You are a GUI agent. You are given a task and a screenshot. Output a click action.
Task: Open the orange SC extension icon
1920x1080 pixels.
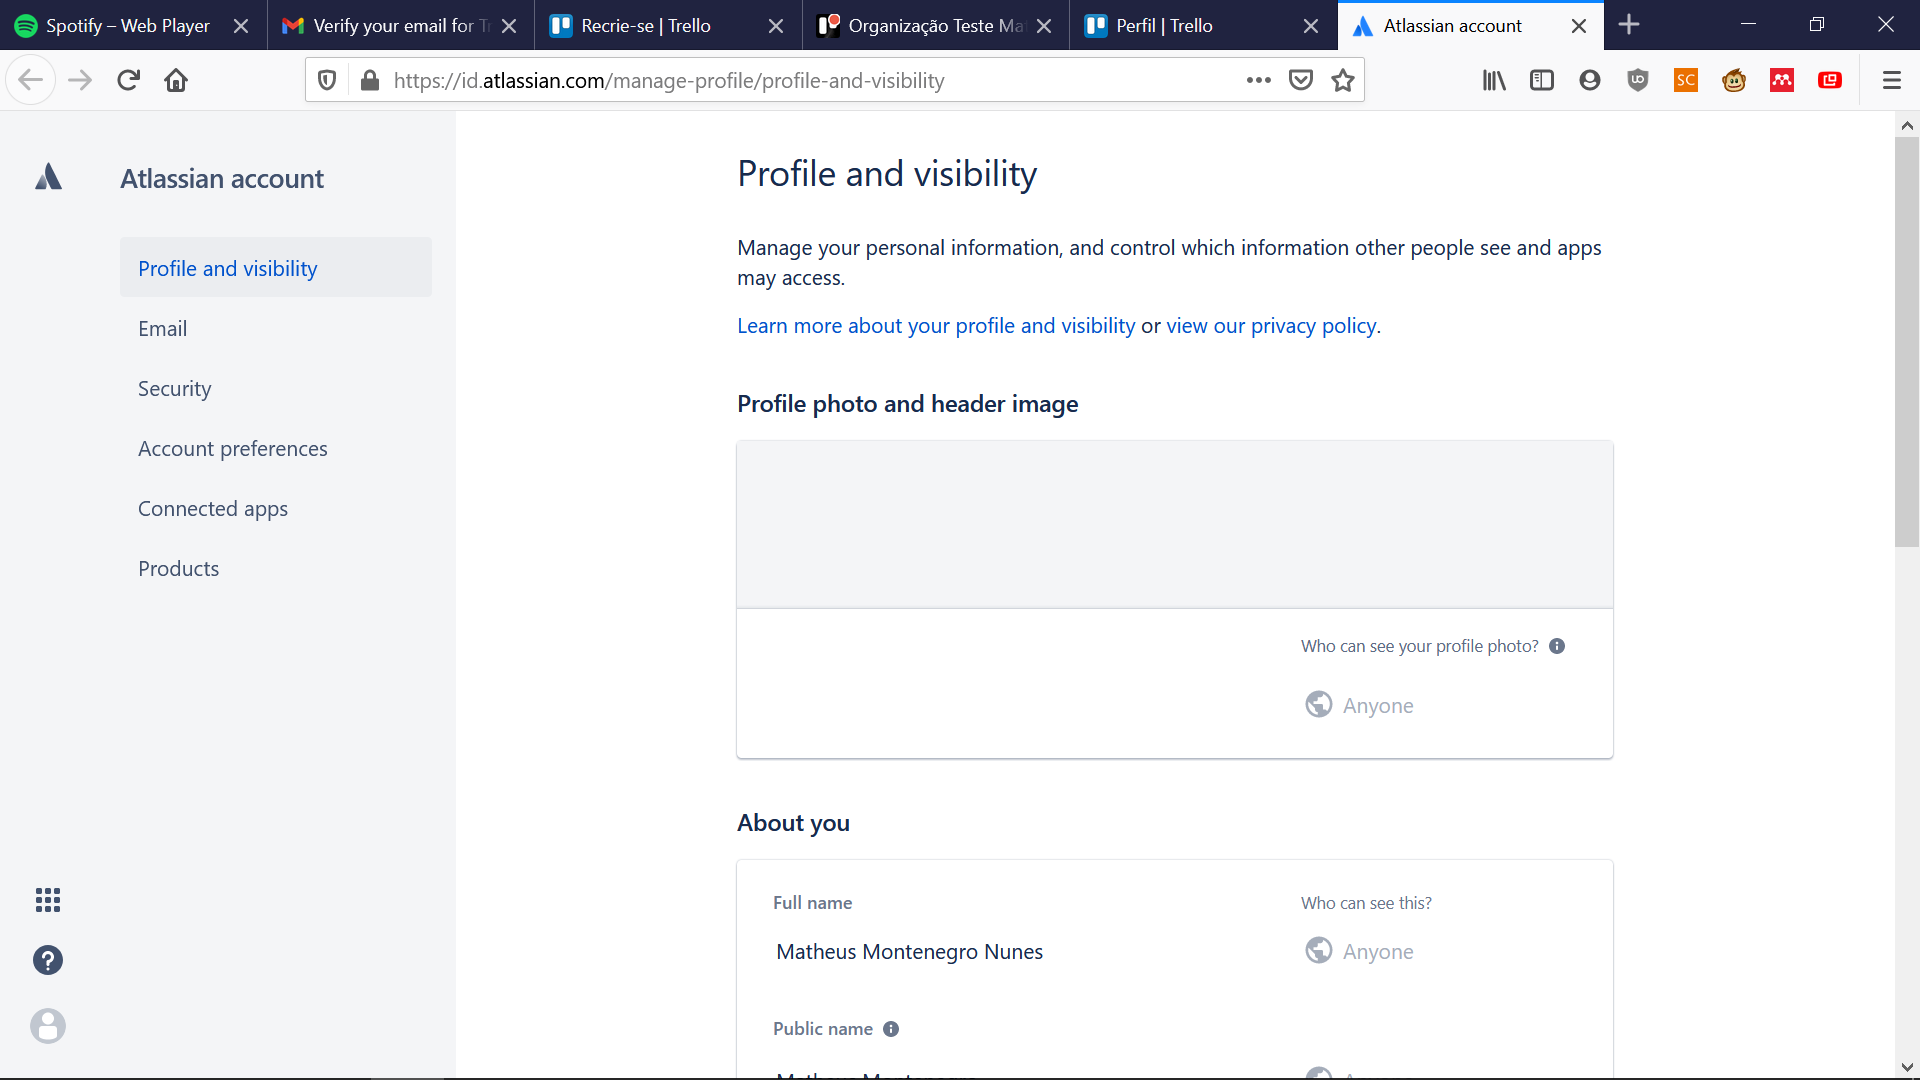(1686, 80)
